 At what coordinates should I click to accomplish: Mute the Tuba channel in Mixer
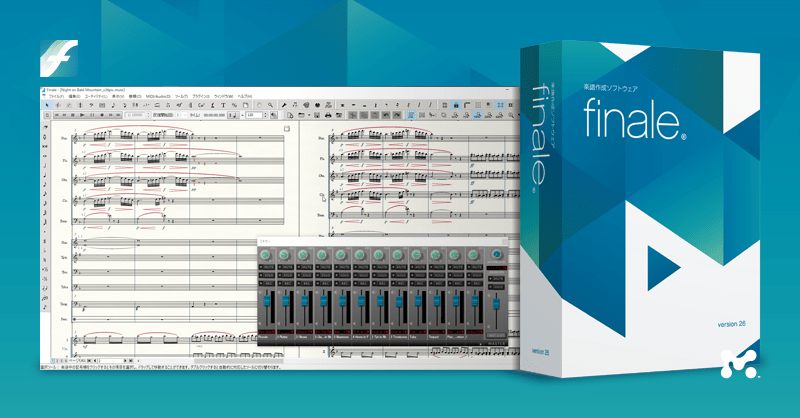(418, 267)
